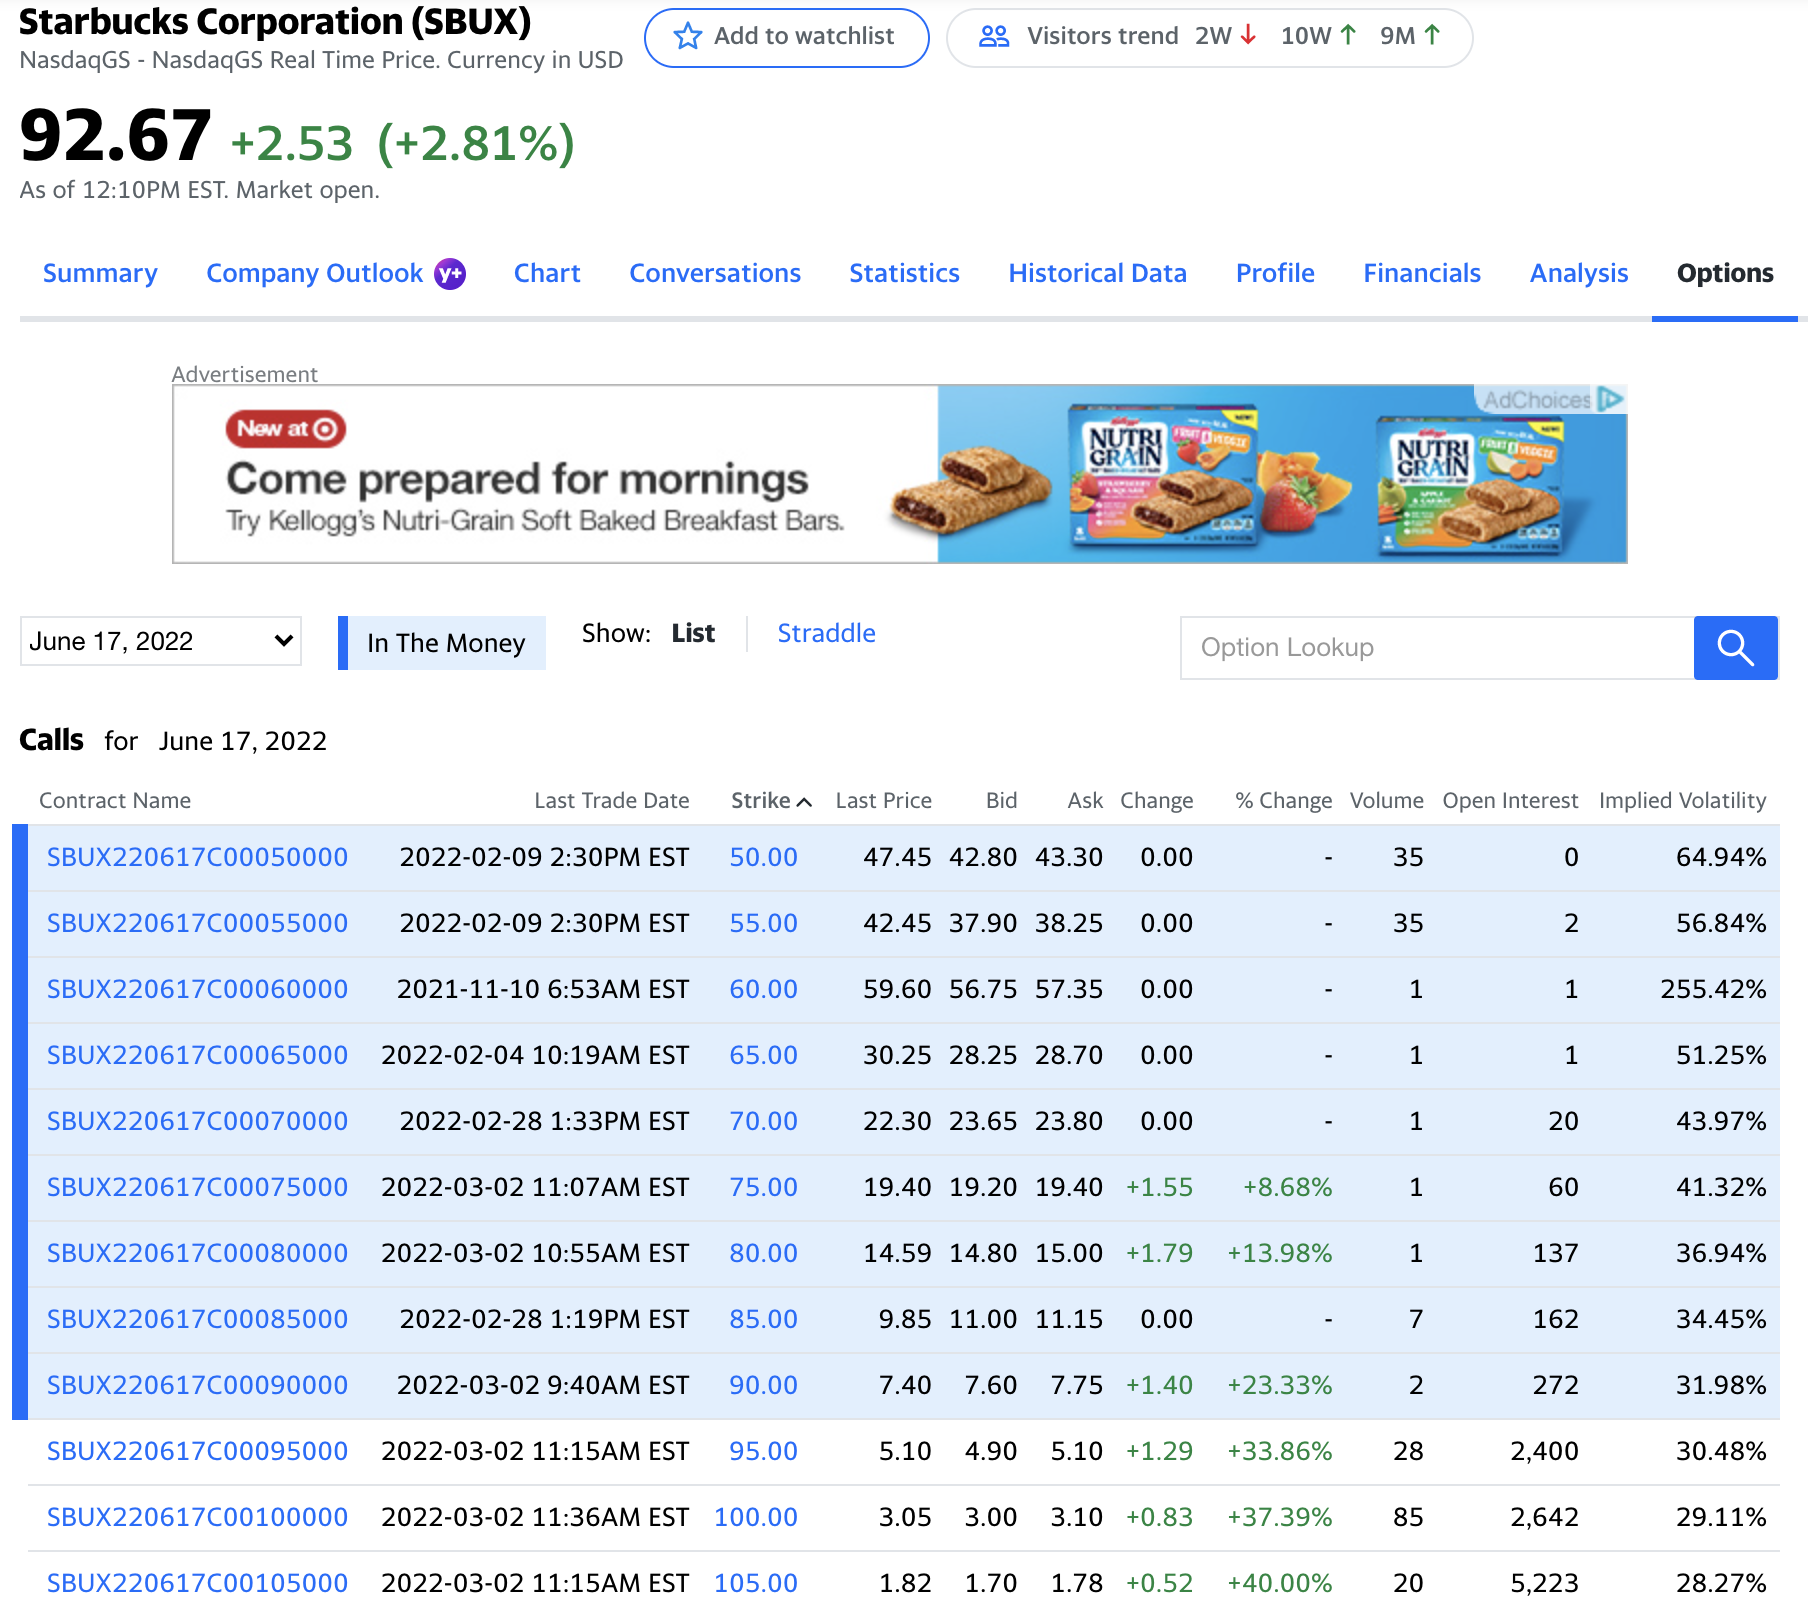The height and width of the screenshot is (1616, 1808).
Task: Click the magnifier search button for Option Lookup
Action: coord(1735,648)
